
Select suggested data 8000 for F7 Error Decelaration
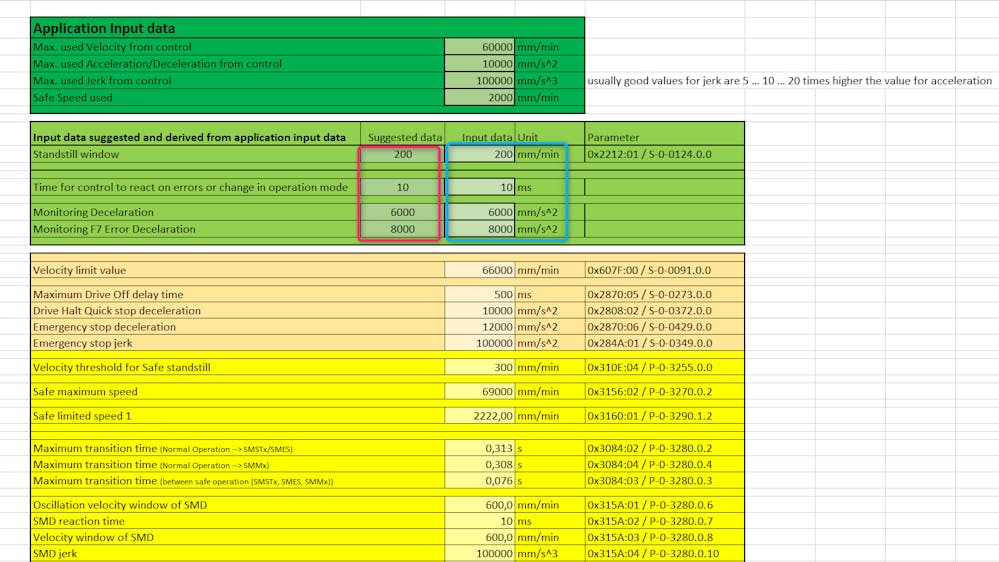tap(403, 229)
